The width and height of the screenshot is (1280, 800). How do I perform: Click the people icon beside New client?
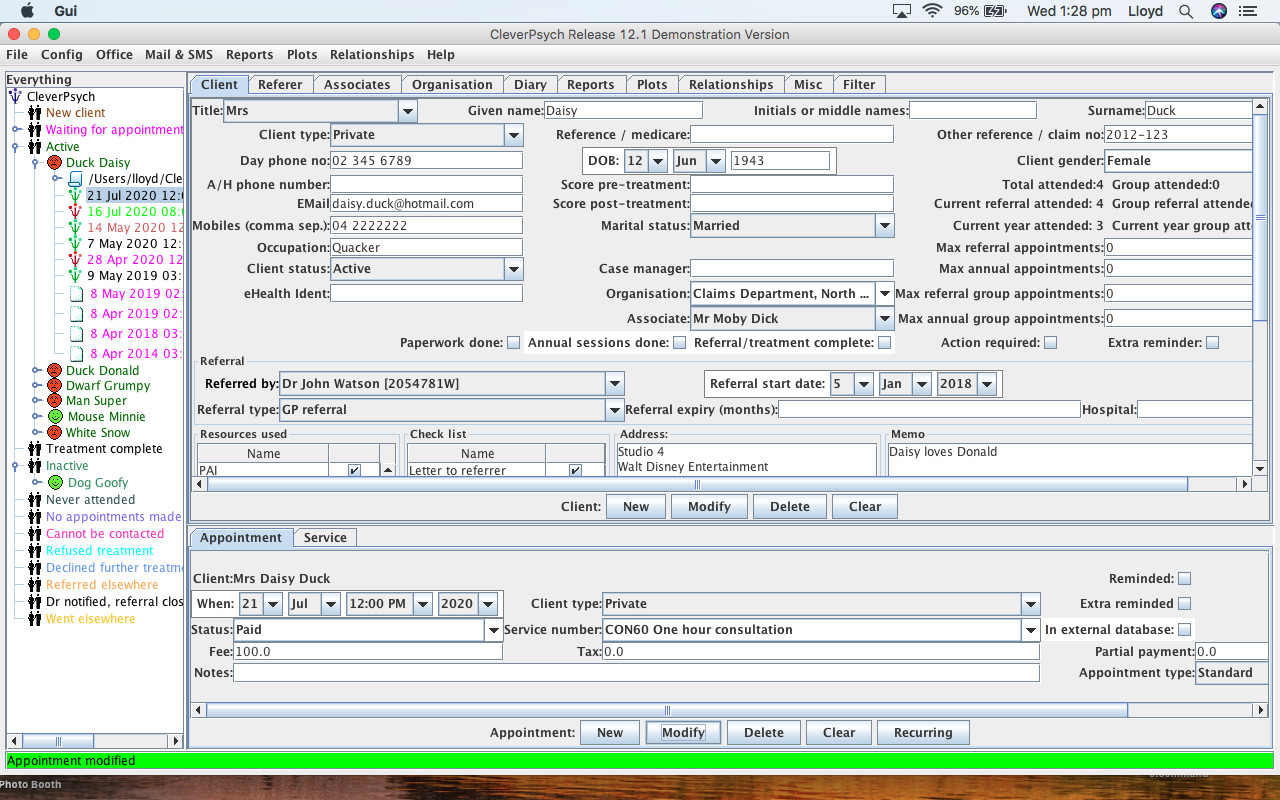(35, 113)
